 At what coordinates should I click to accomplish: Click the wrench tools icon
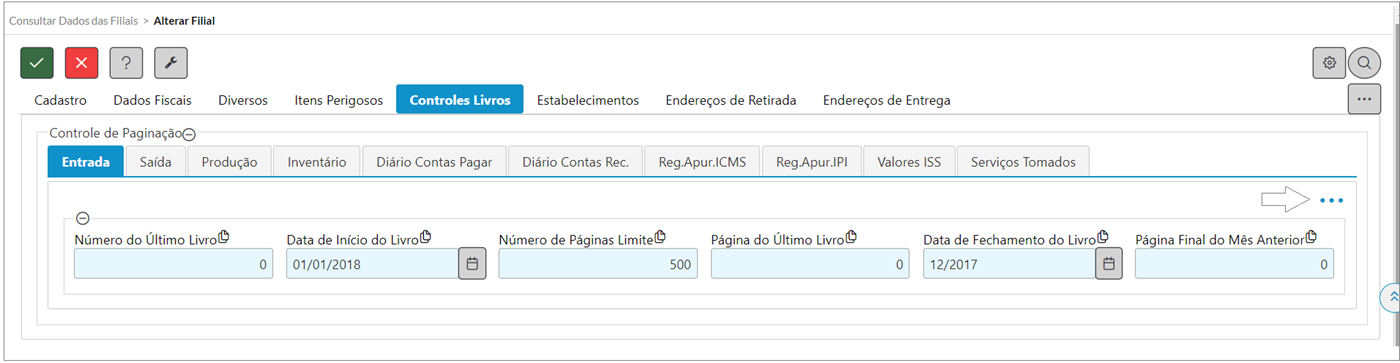pyautogui.click(x=171, y=62)
